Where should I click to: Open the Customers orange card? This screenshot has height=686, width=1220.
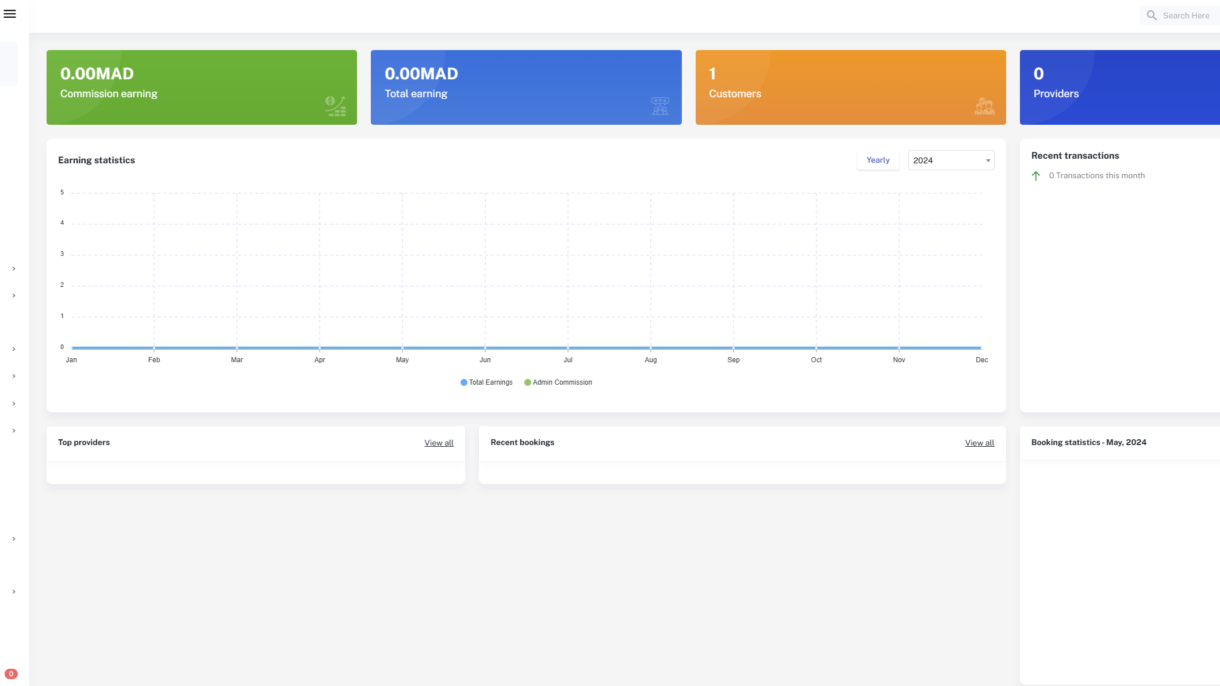851,87
